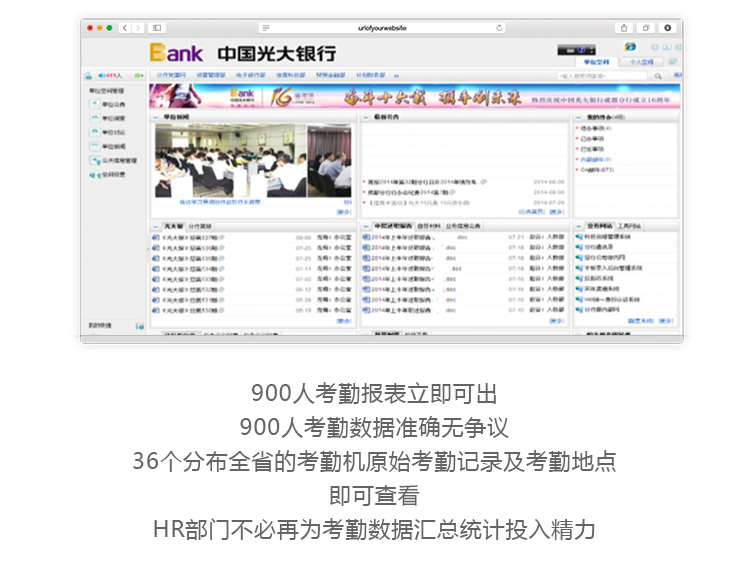750x567 pixels.
Task: Click the portal search input field
Action: (602, 76)
